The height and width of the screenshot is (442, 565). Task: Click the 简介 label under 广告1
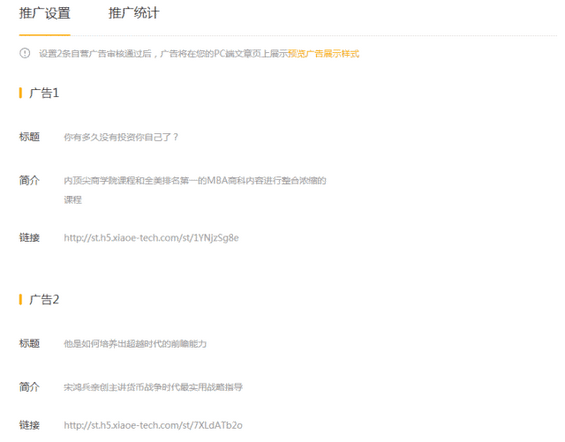[29, 180]
